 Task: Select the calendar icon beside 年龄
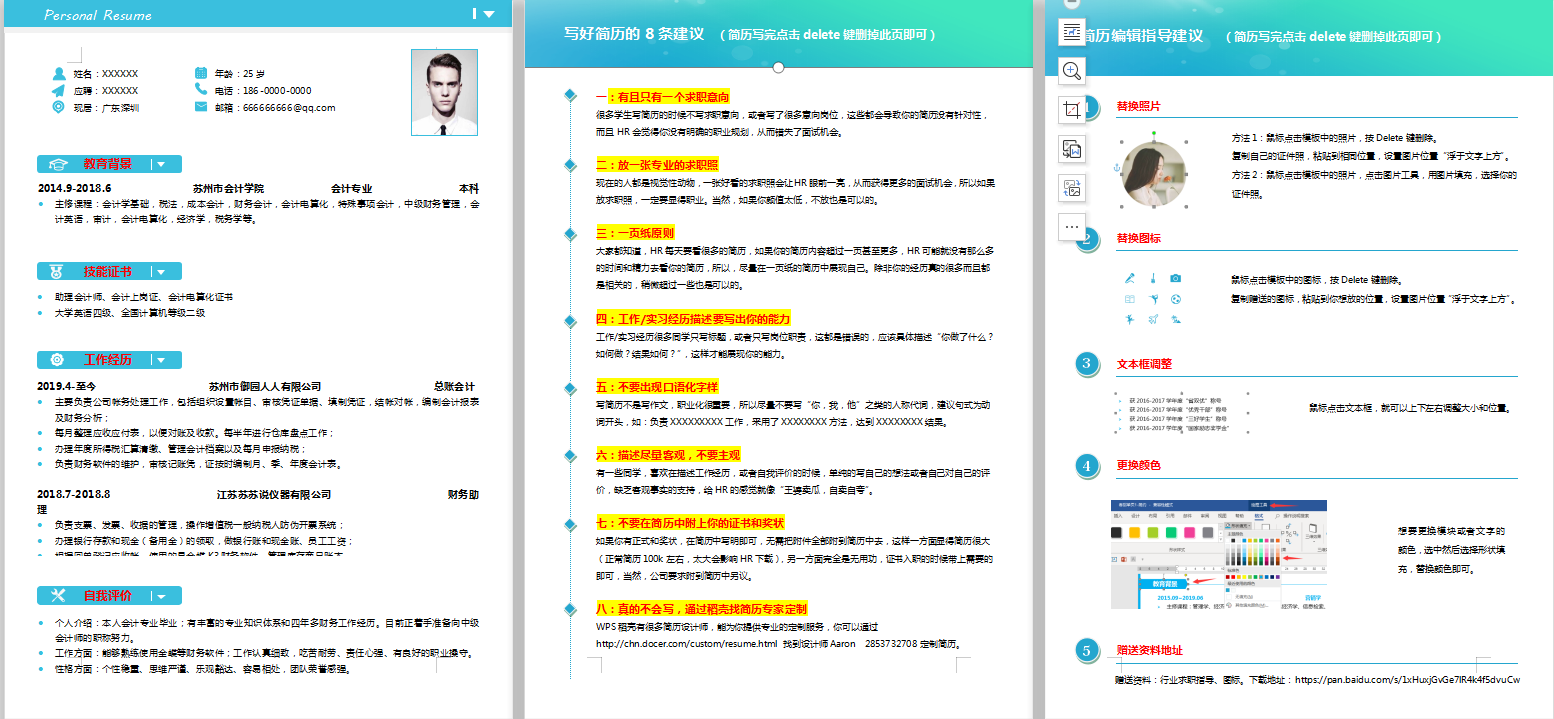(x=201, y=73)
